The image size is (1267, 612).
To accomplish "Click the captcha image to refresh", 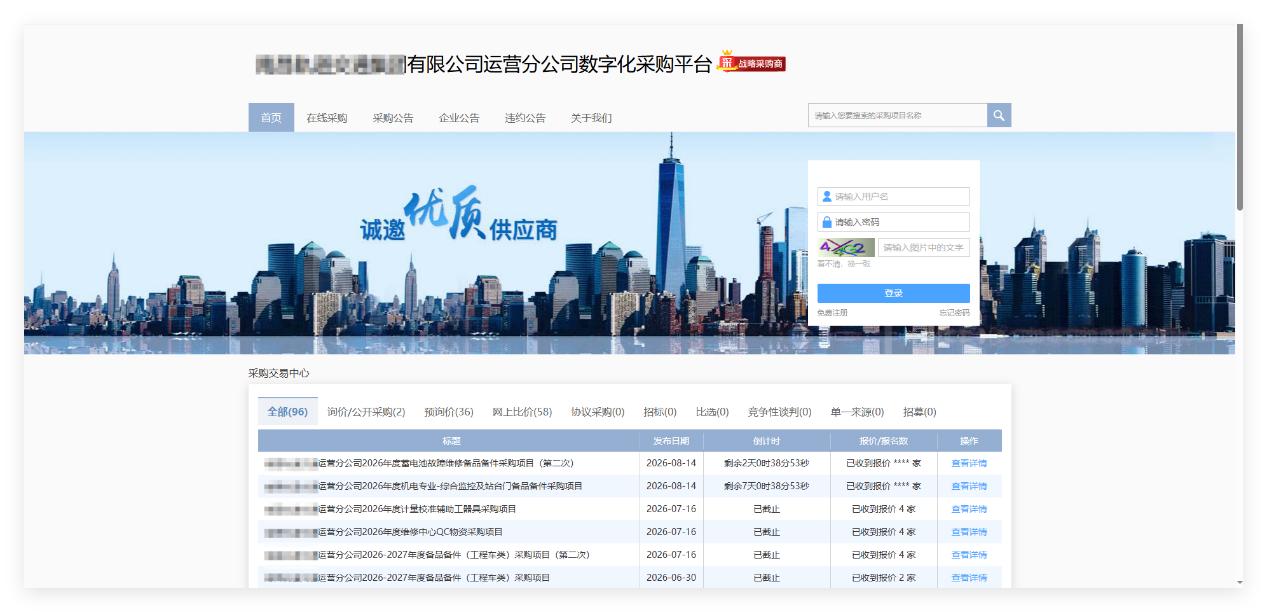I will coord(846,247).
